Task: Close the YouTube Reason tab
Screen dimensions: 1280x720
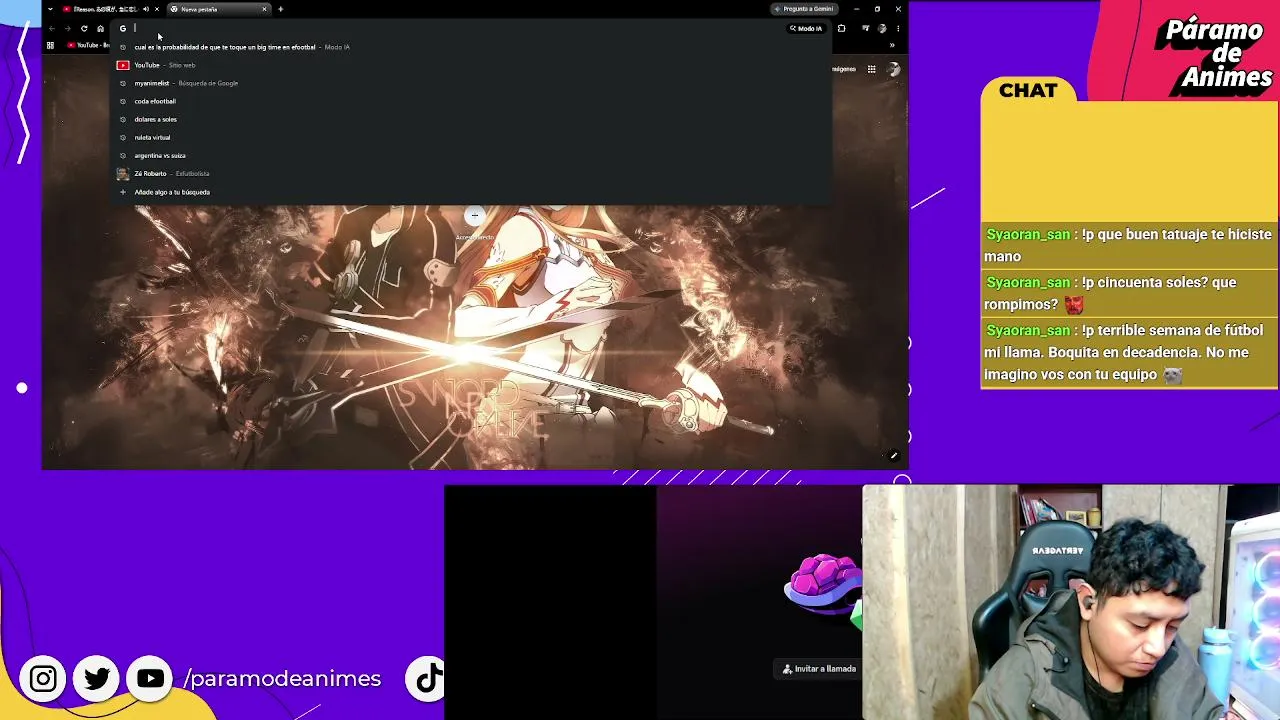Action: point(157,9)
